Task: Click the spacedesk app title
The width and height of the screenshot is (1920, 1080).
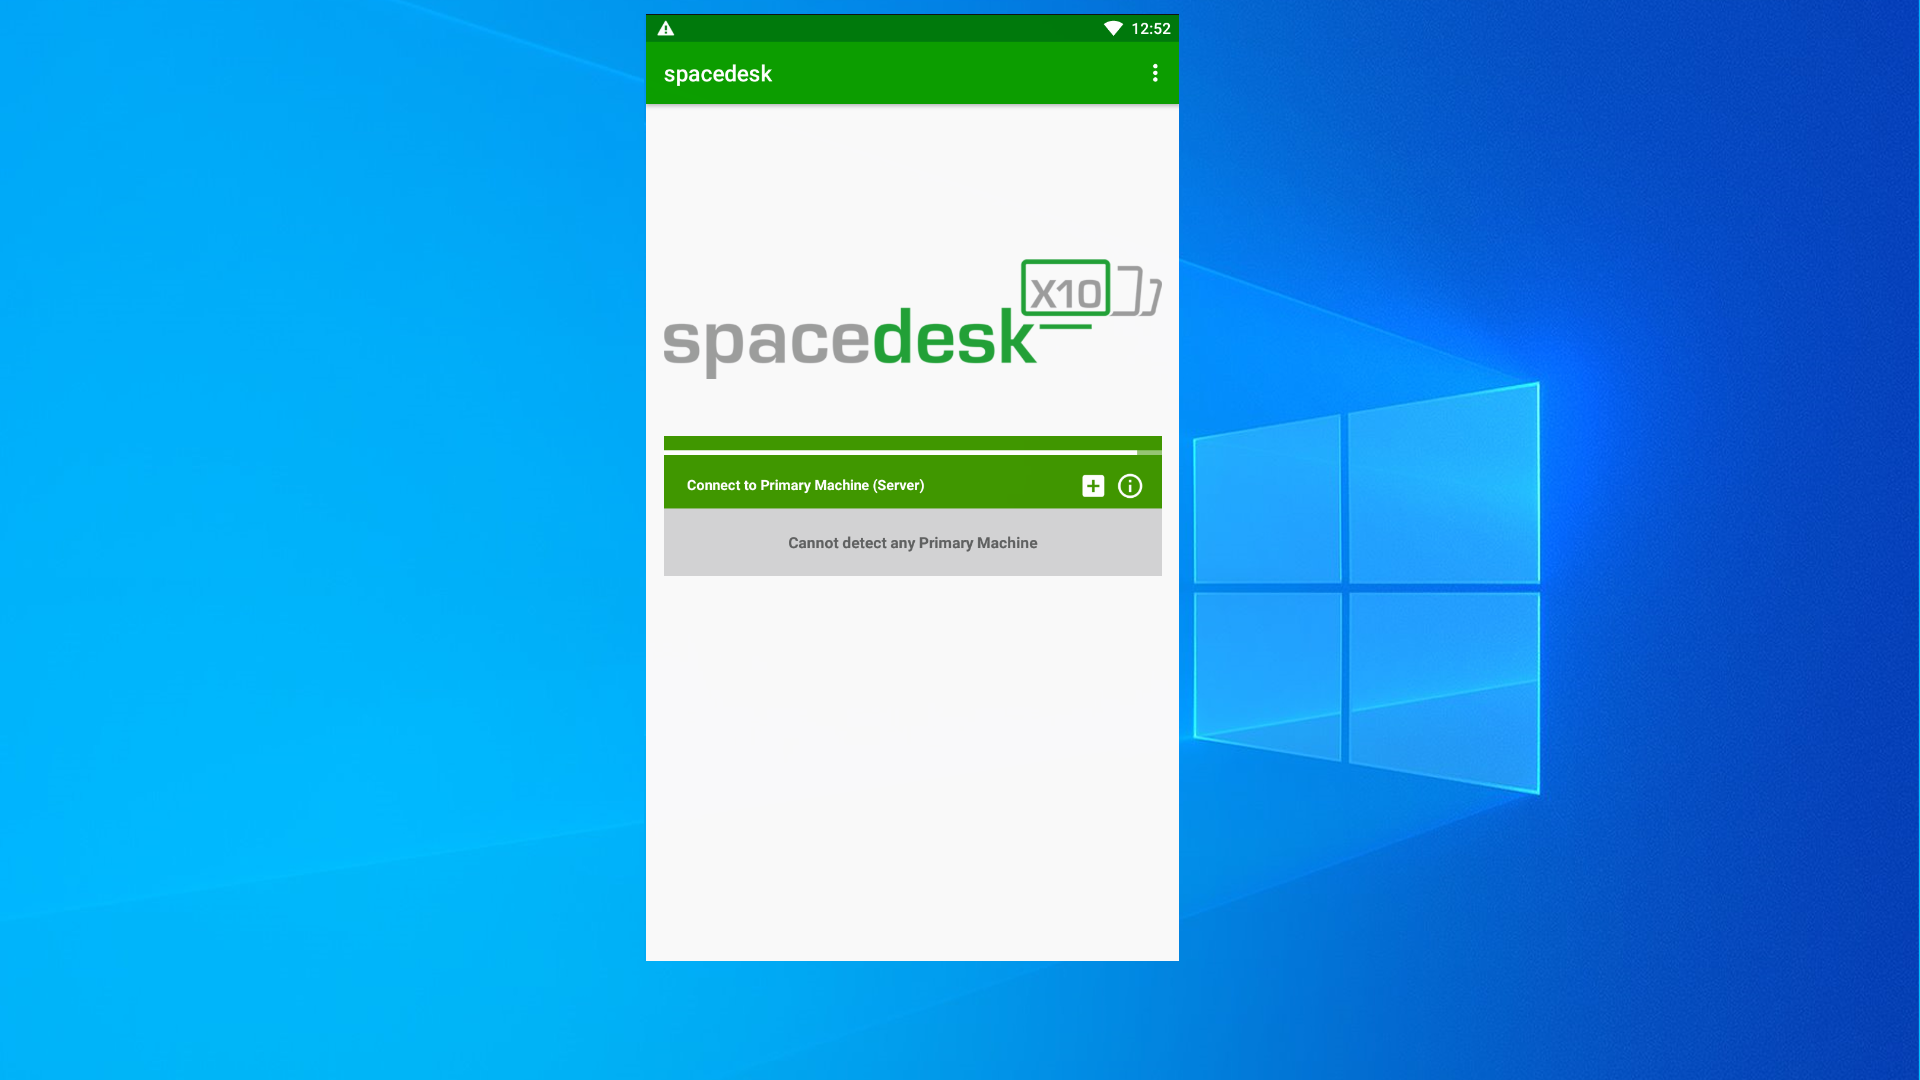Action: (718, 74)
